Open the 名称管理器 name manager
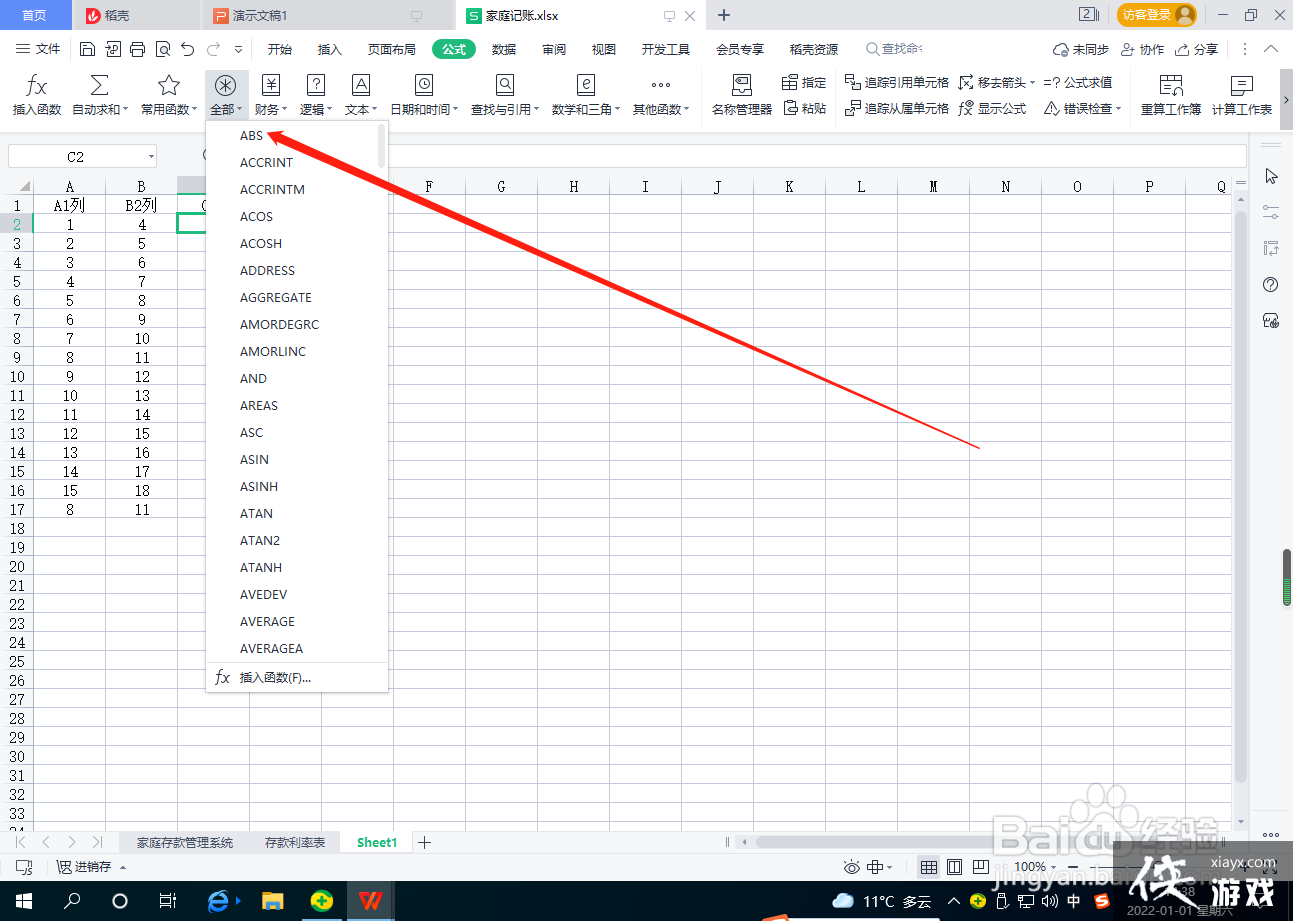 tap(741, 96)
